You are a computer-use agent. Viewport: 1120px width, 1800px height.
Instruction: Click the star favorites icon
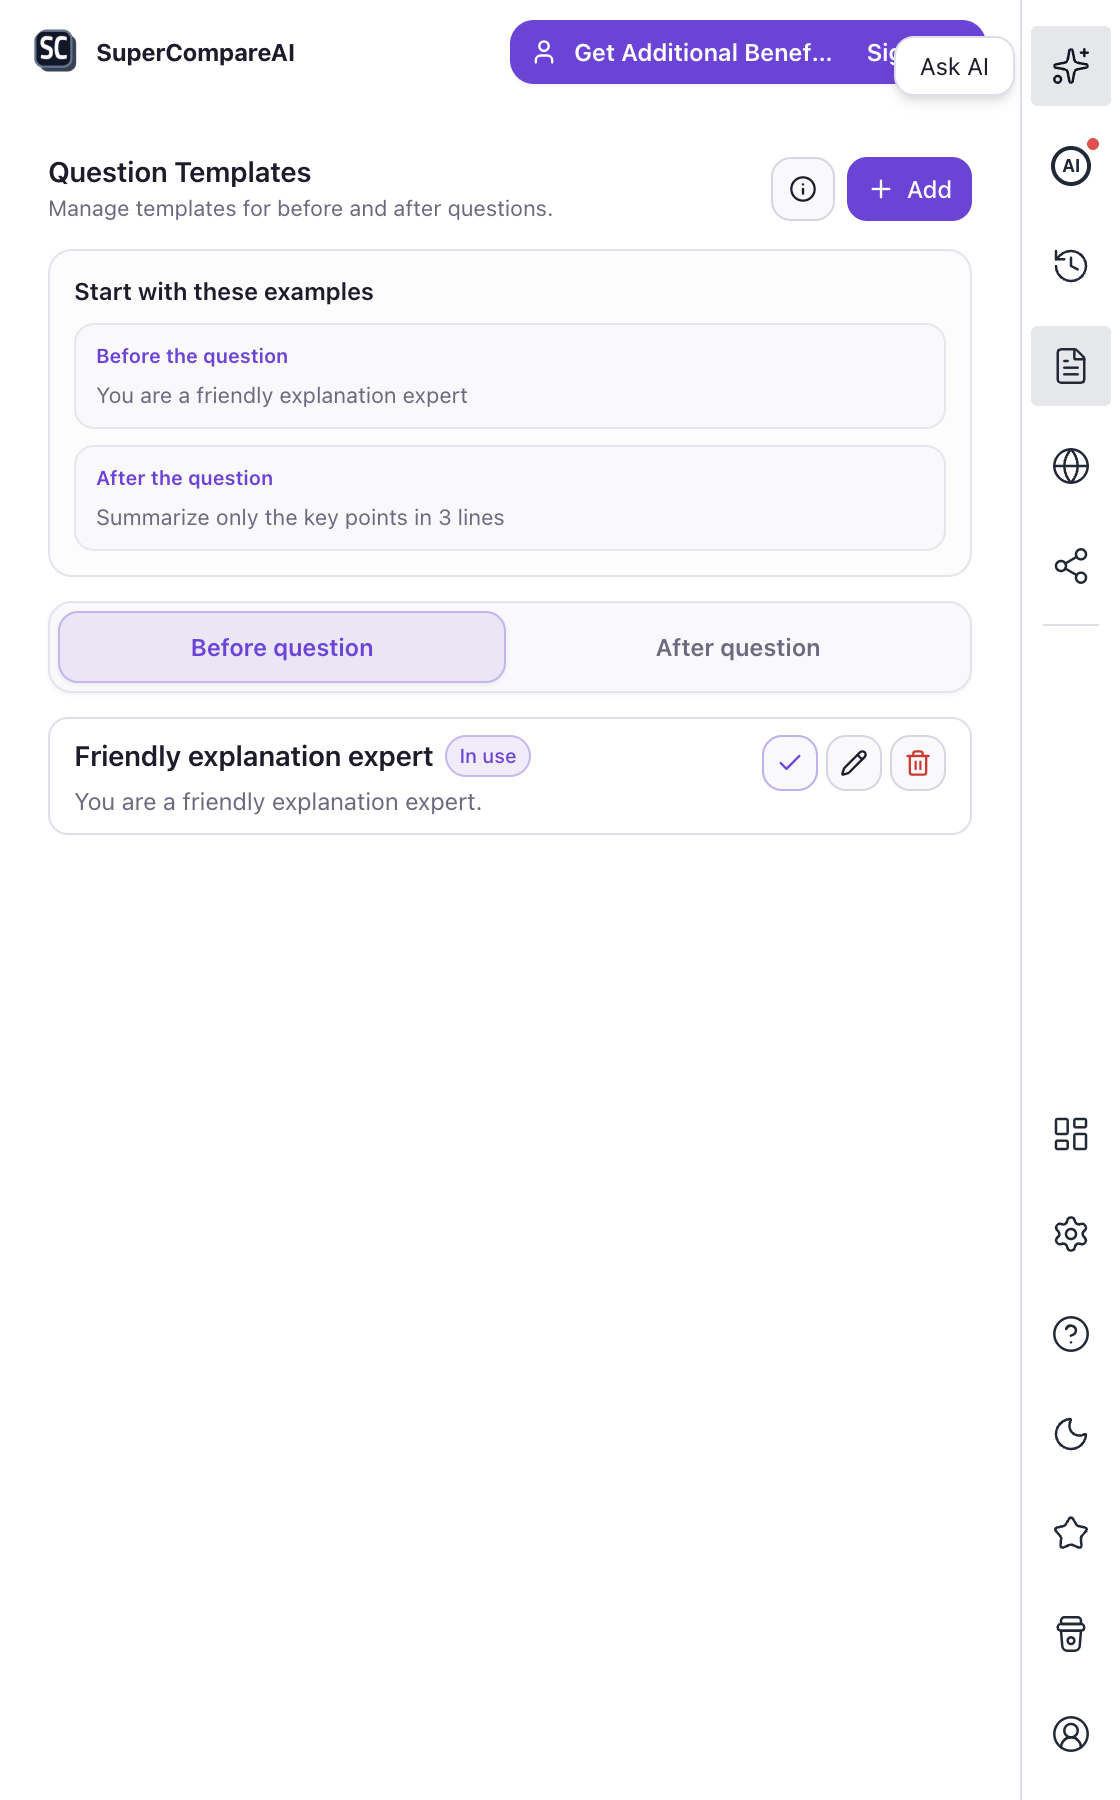click(1070, 1534)
